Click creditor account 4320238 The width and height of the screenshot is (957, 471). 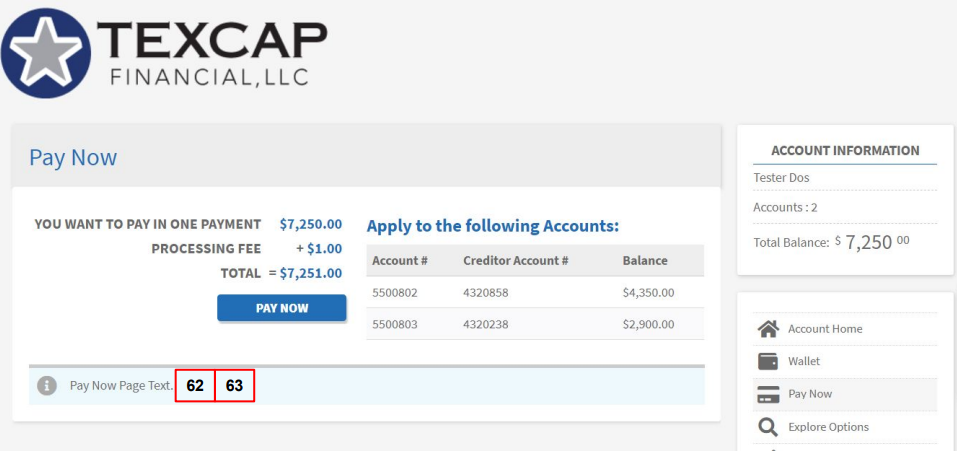(x=486, y=325)
